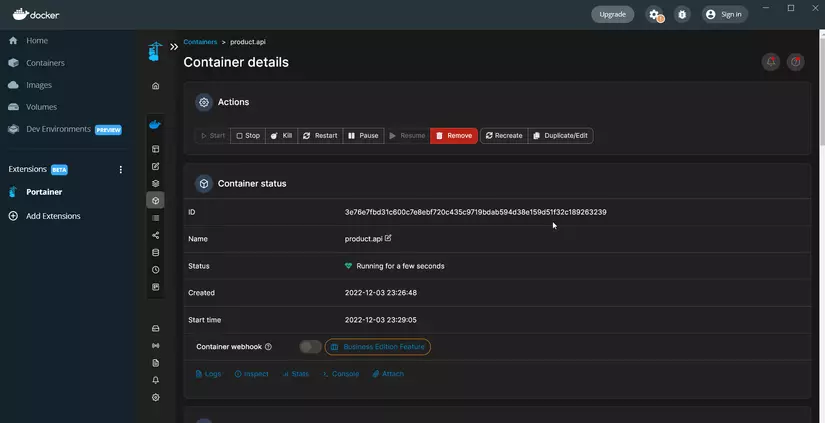Click Duplicate/Edit button
The width and height of the screenshot is (825, 423).
pos(560,136)
